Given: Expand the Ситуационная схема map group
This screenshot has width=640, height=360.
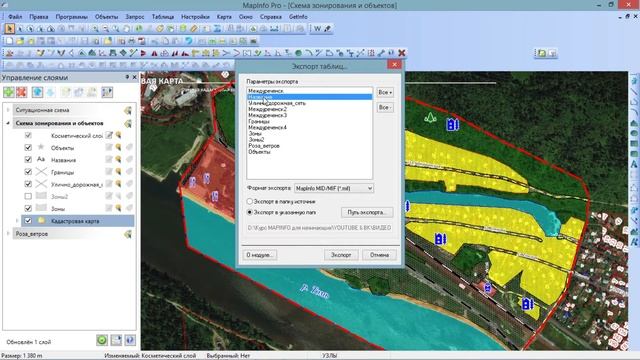Looking at the screenshot, I should point(8,110).
